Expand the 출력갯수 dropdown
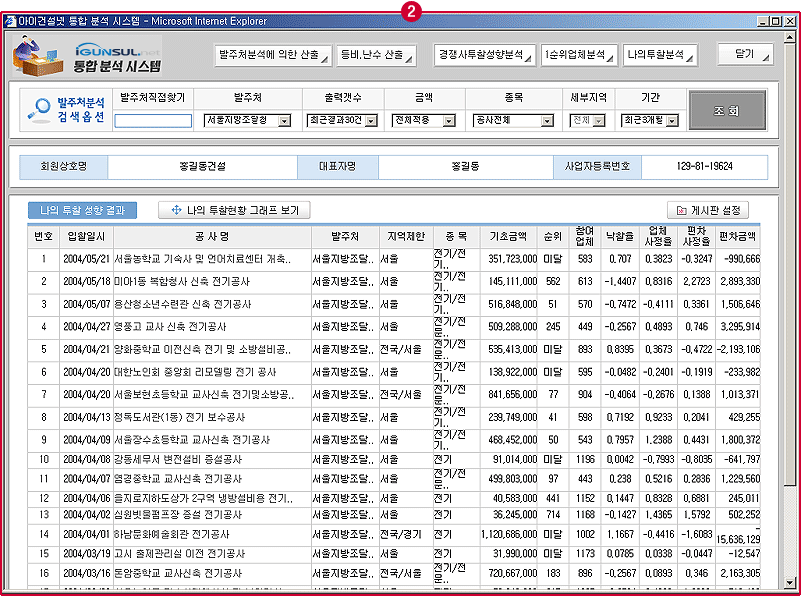The width and height of the screenshot is (801, 596). (x=342, y=121)
